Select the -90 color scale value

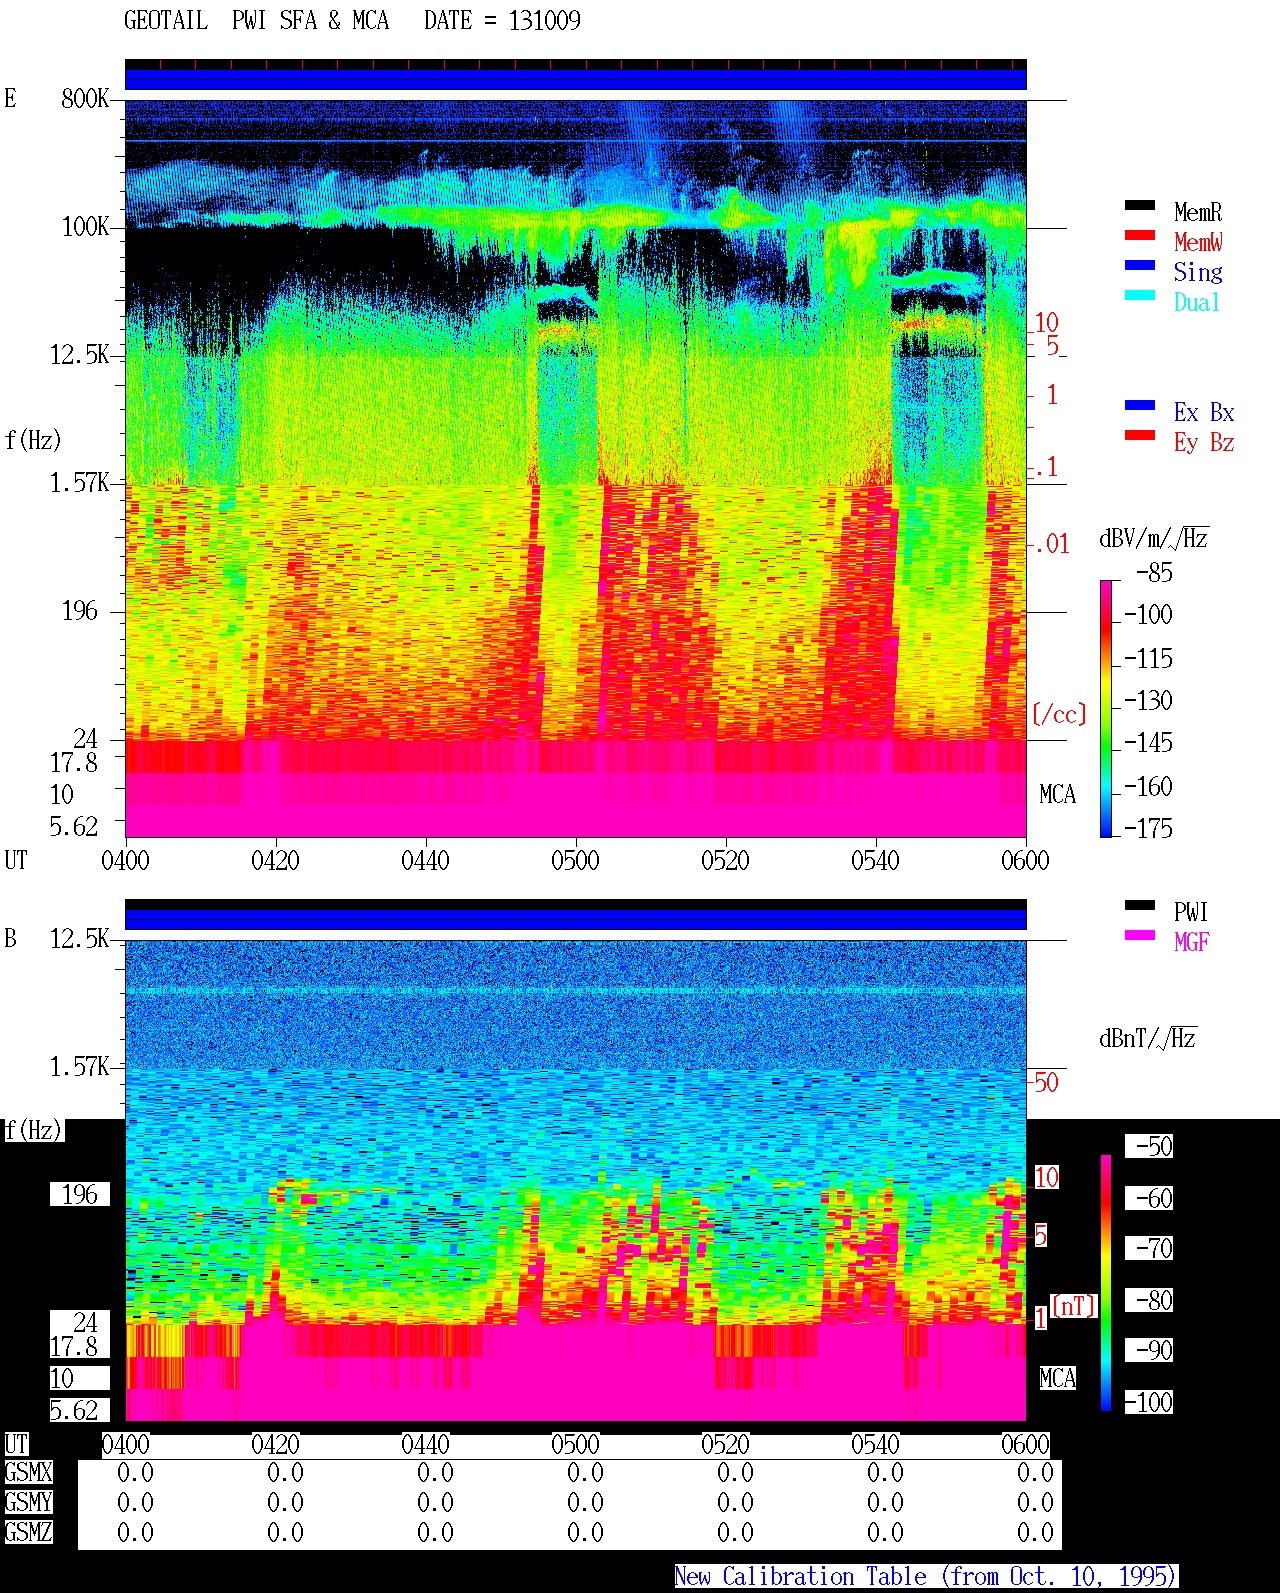tap(1149, 1351)
